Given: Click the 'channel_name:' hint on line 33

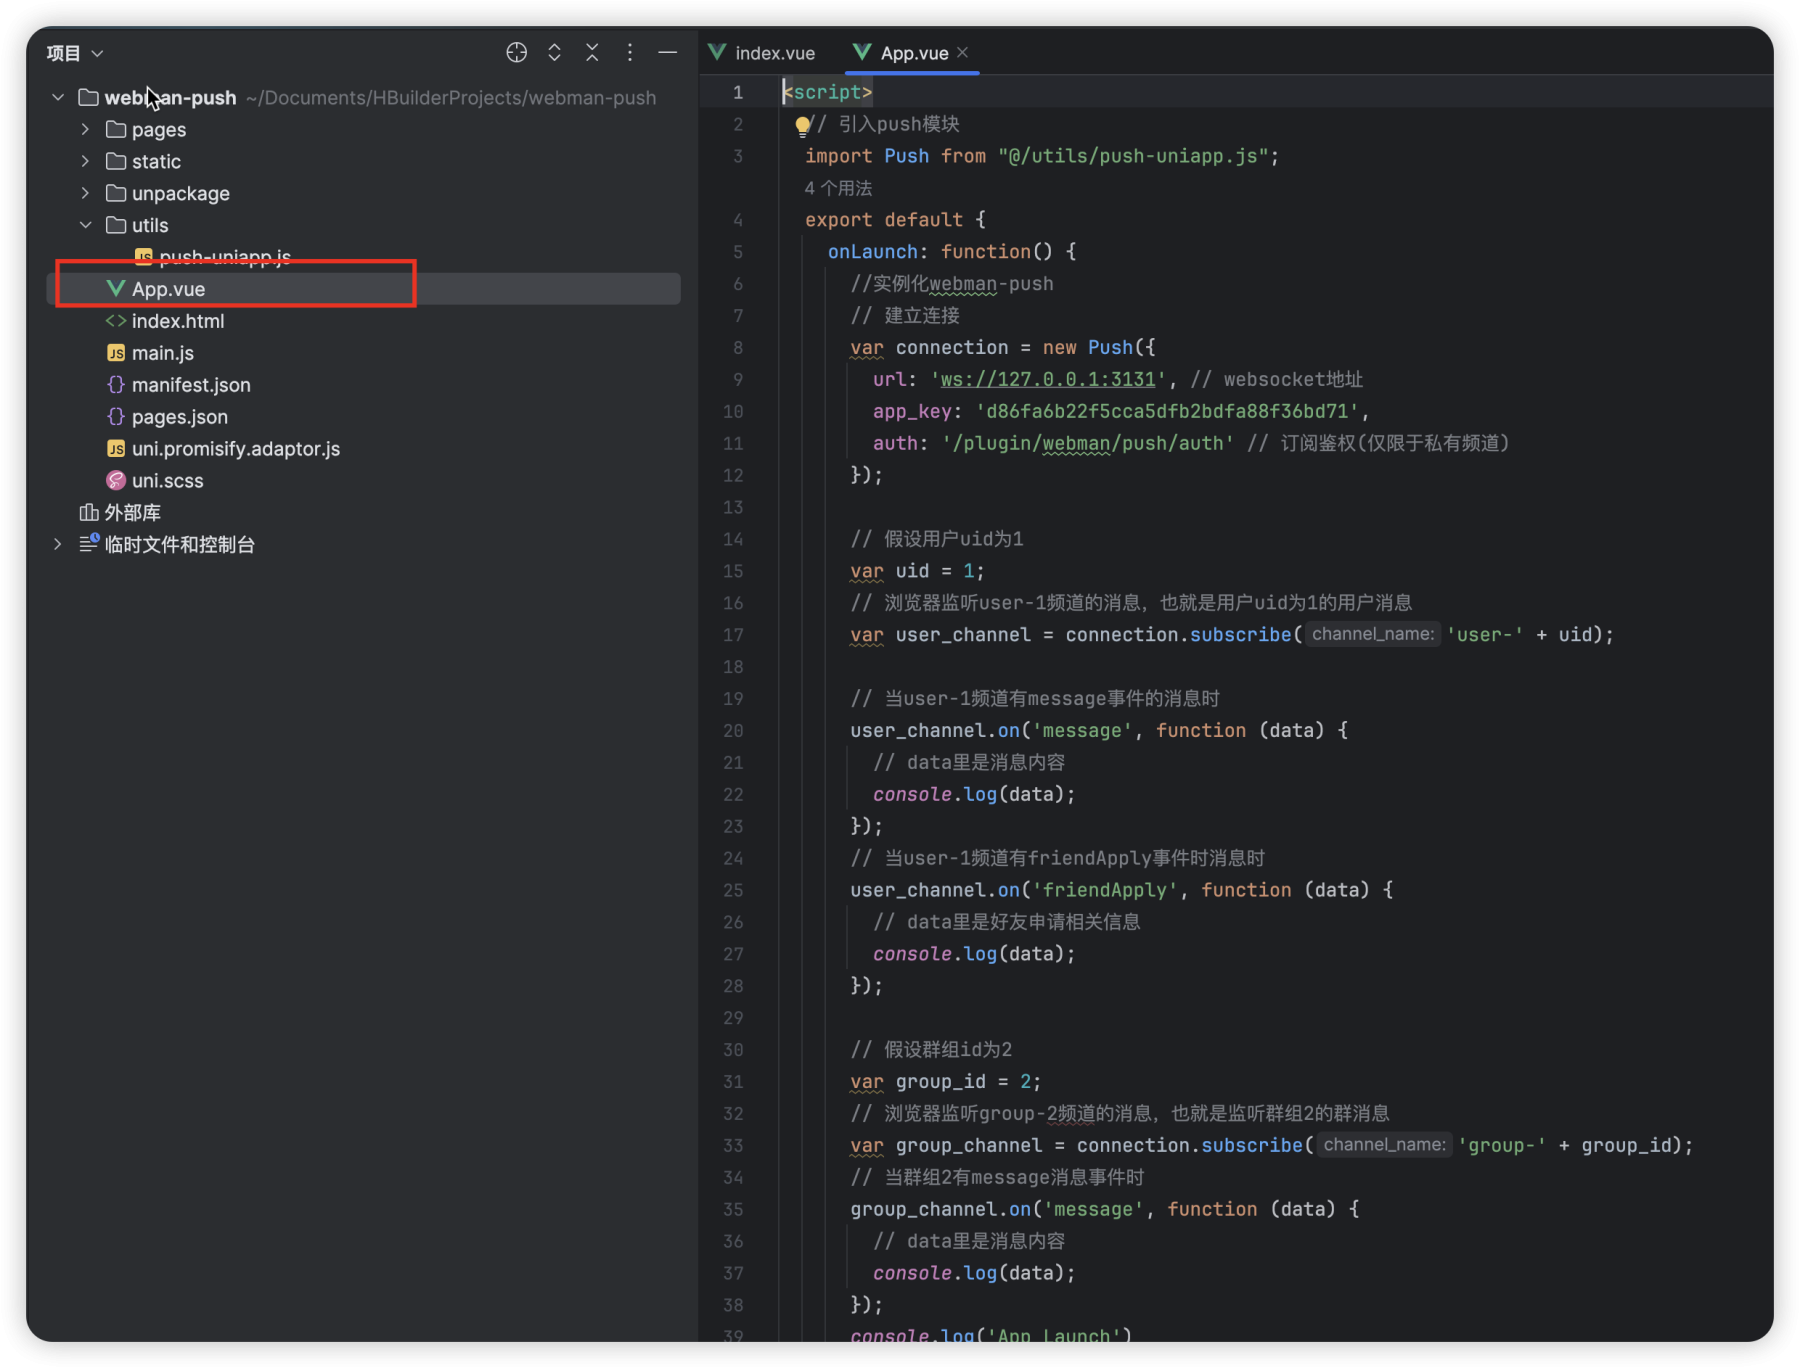Looking at the screenshot, I should coord(1384,1145).
